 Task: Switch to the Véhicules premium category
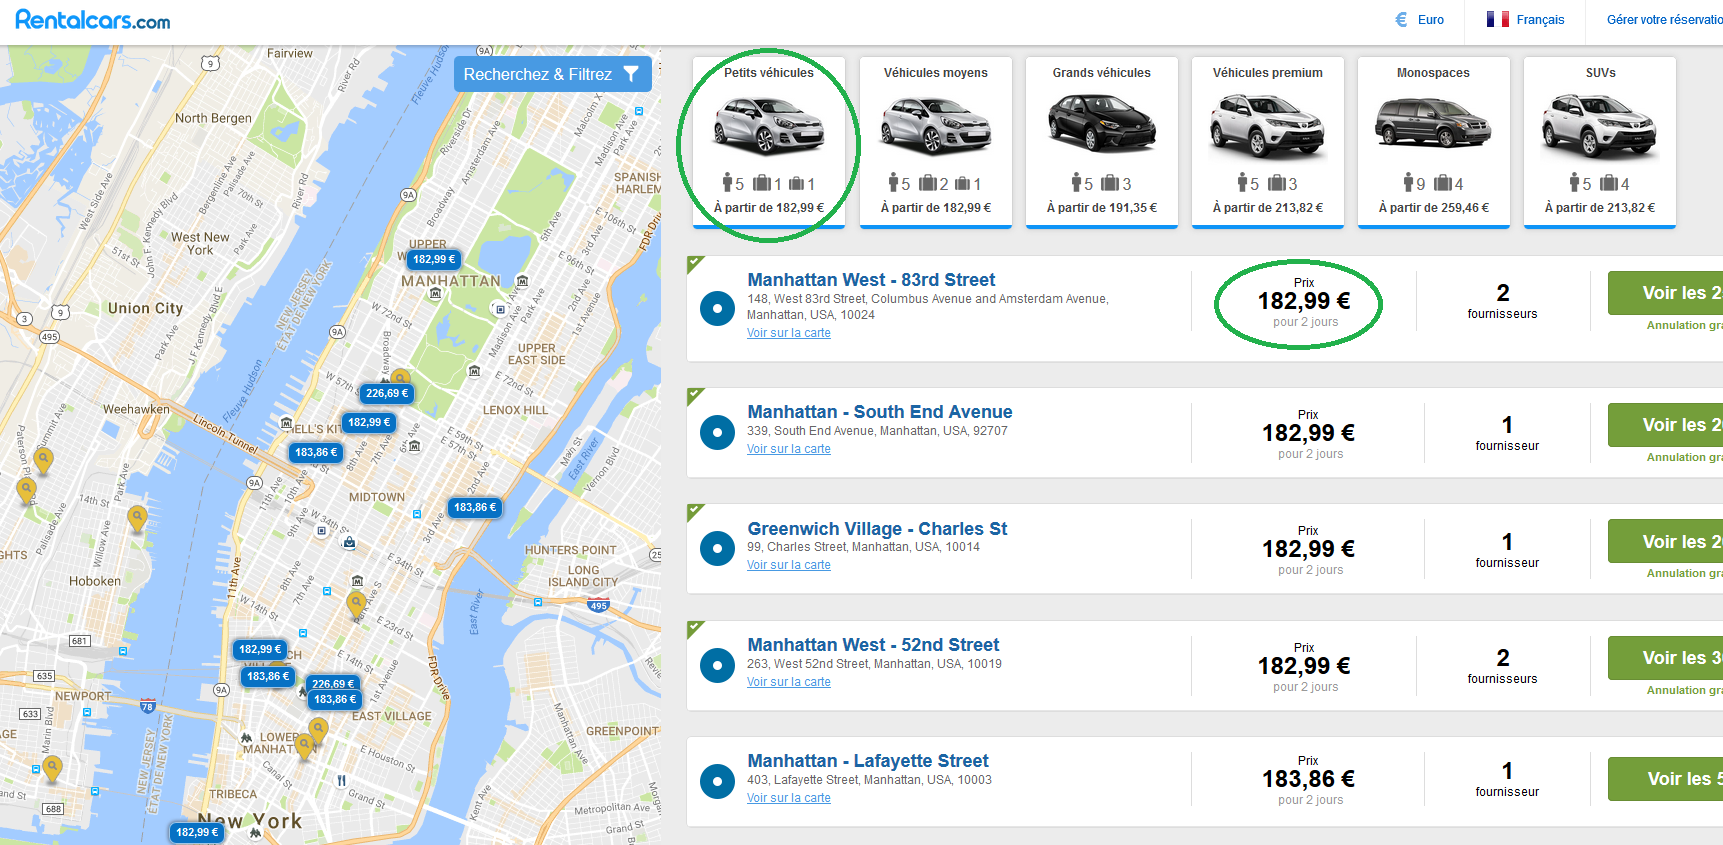pos(1267,141)
